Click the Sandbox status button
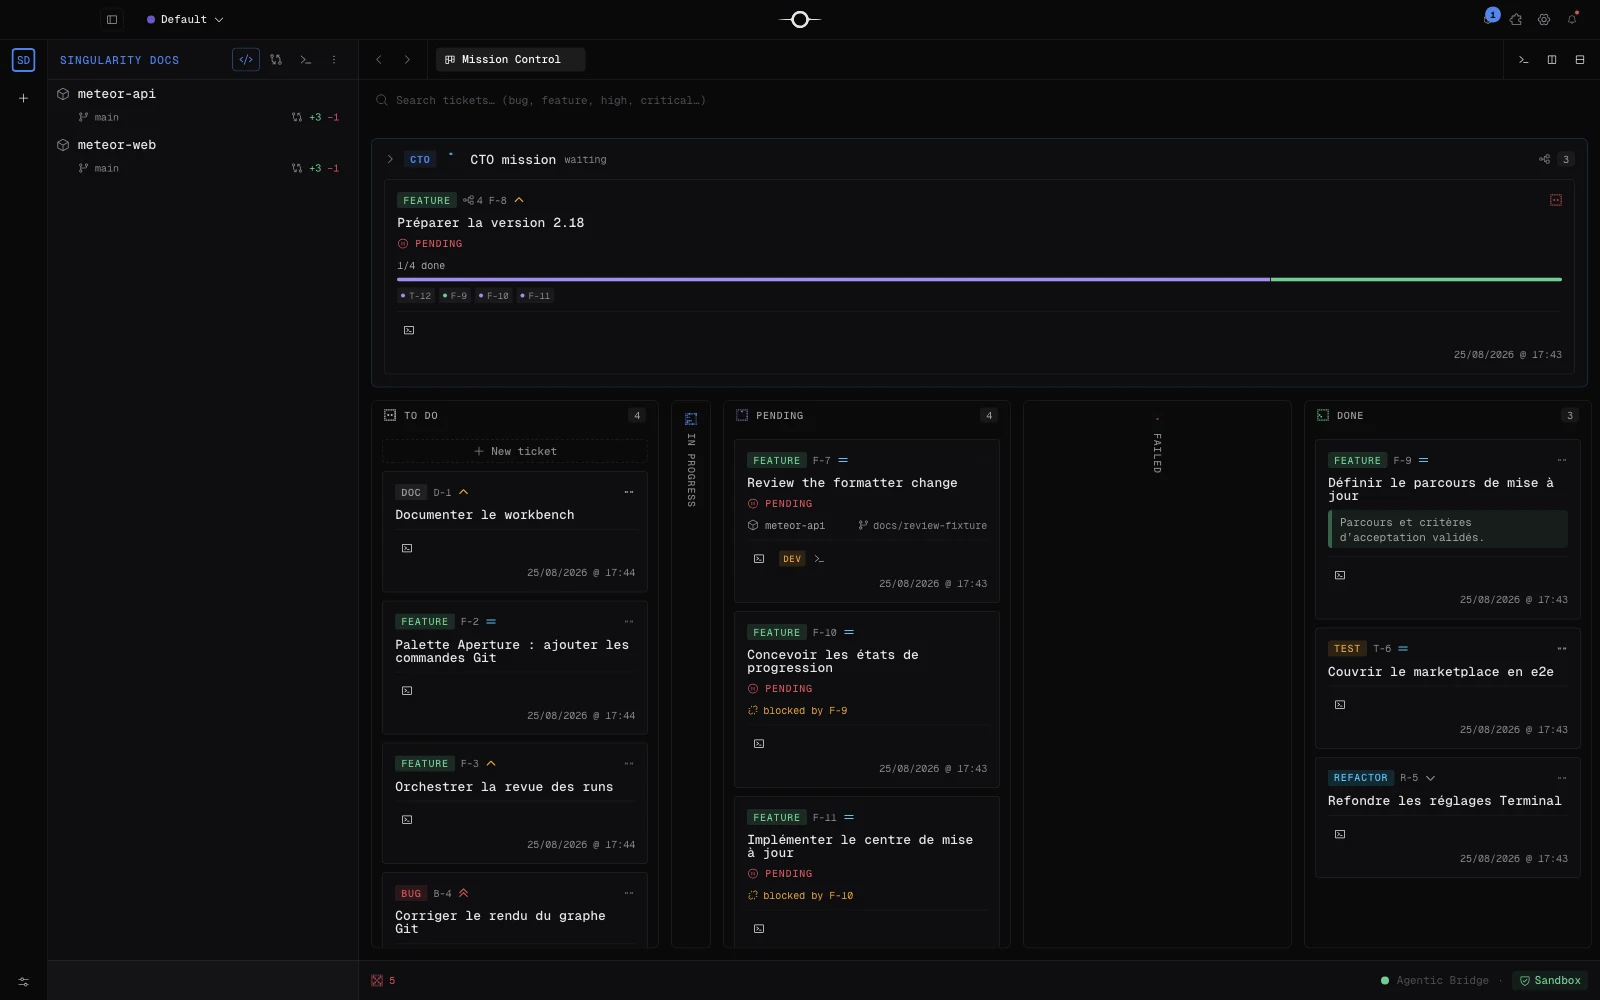1600x1000 pixels. click(1550, 981)
